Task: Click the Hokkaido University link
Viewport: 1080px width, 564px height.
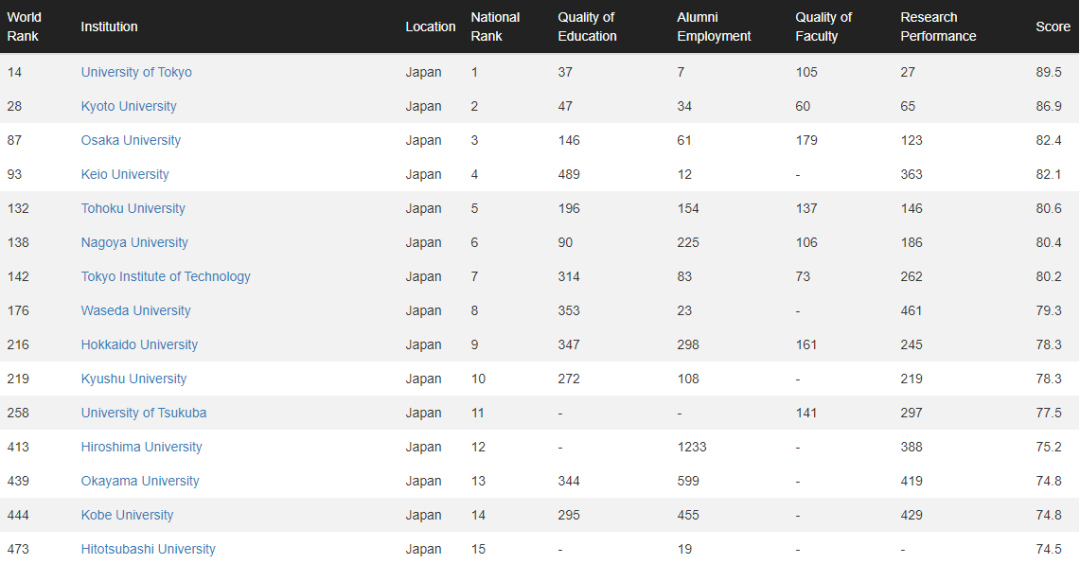Action: coord(139,344)
